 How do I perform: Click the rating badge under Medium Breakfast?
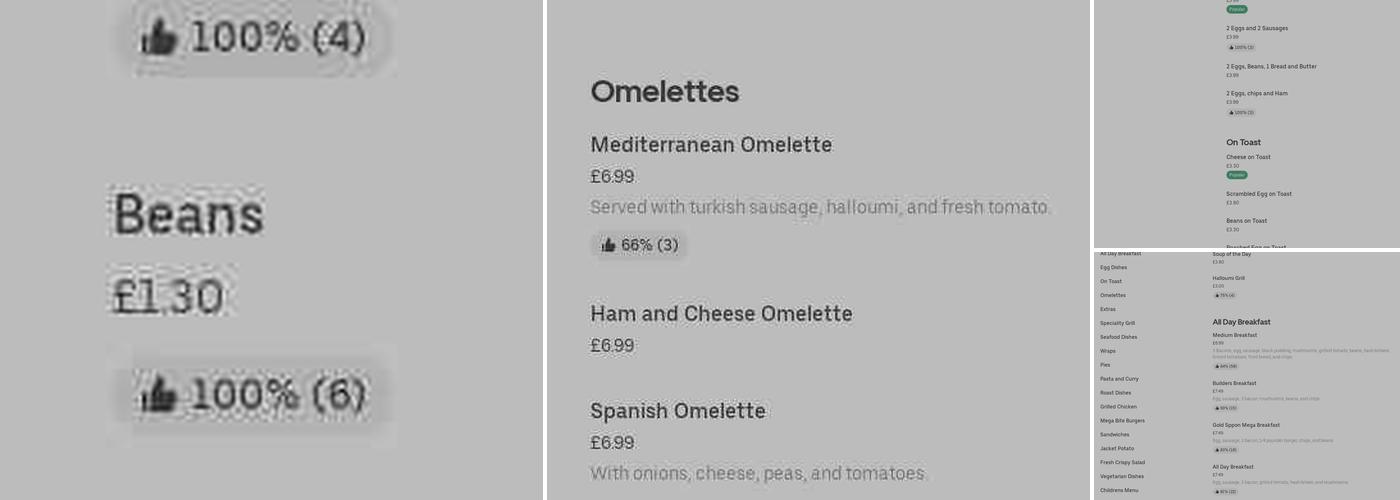click(1225, 366)
